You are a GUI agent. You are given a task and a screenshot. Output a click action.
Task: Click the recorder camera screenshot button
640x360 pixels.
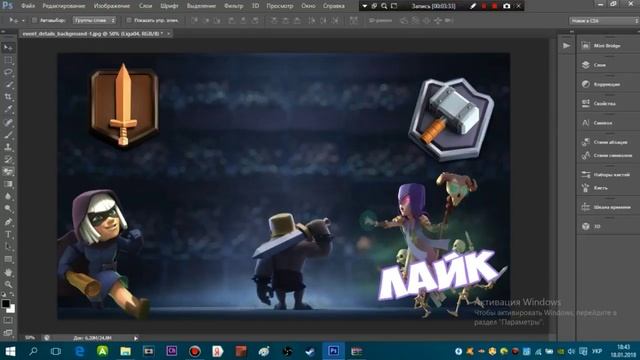pos(507,6)
